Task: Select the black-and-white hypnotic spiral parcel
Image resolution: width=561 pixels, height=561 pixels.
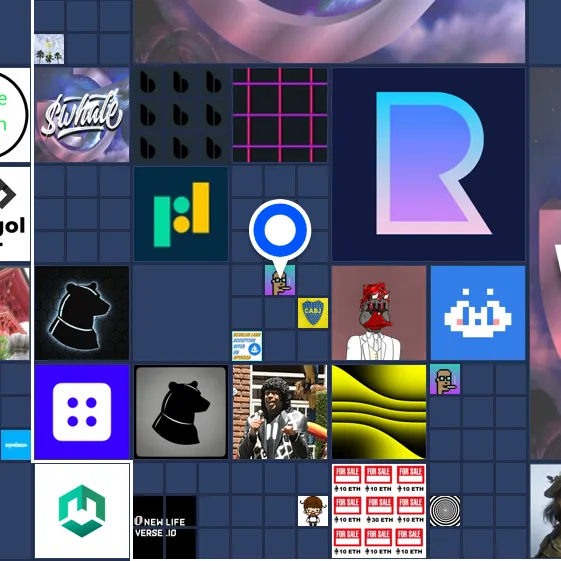Action: 445,511
